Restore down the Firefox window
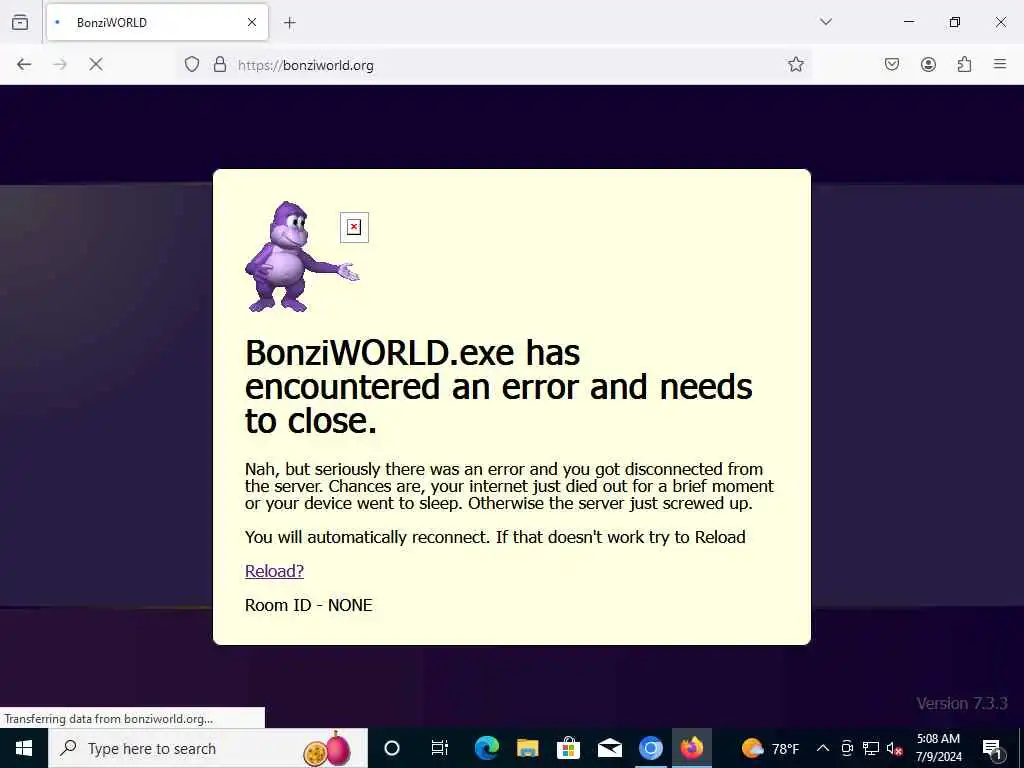The height and width of the screenshot is (768, 1024). (x=955, y=22)
